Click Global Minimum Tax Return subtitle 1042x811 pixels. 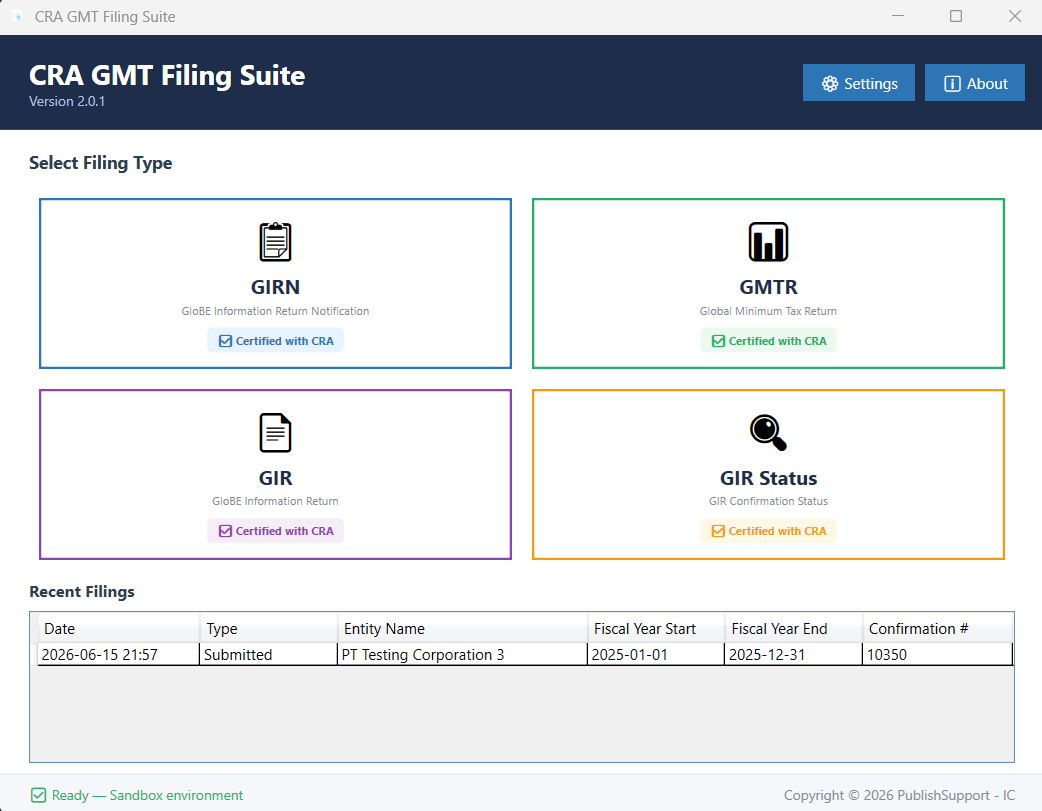pos(768,311)
